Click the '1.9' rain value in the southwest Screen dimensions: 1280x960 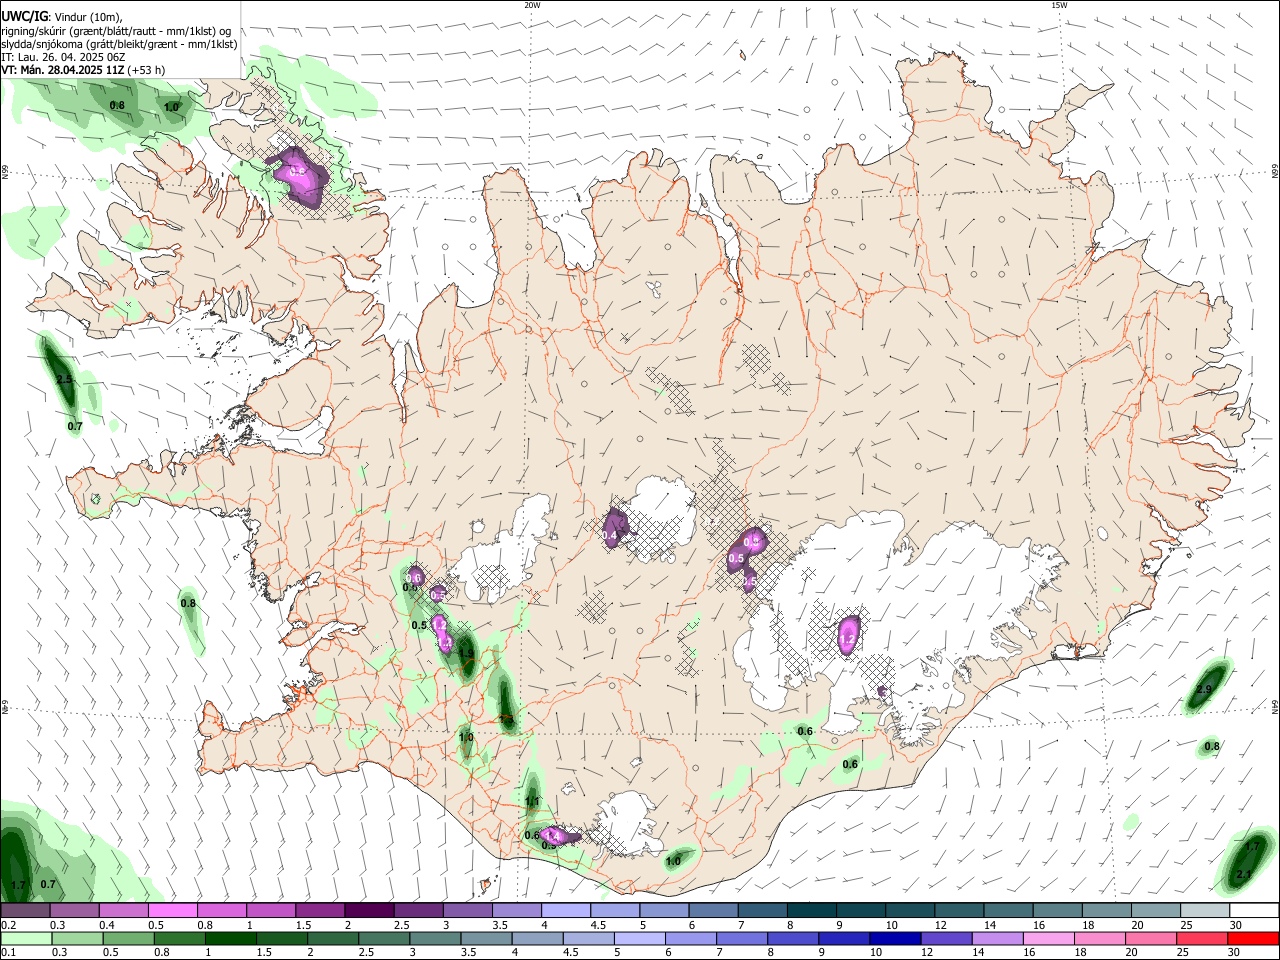(x=466, y=655)
